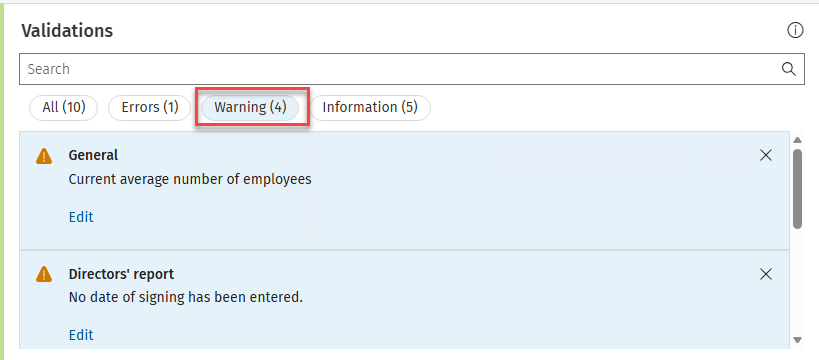The width and height of the screenshot is (819, 360).
Task: Edit the General employees warning
Action: point(81,217)
